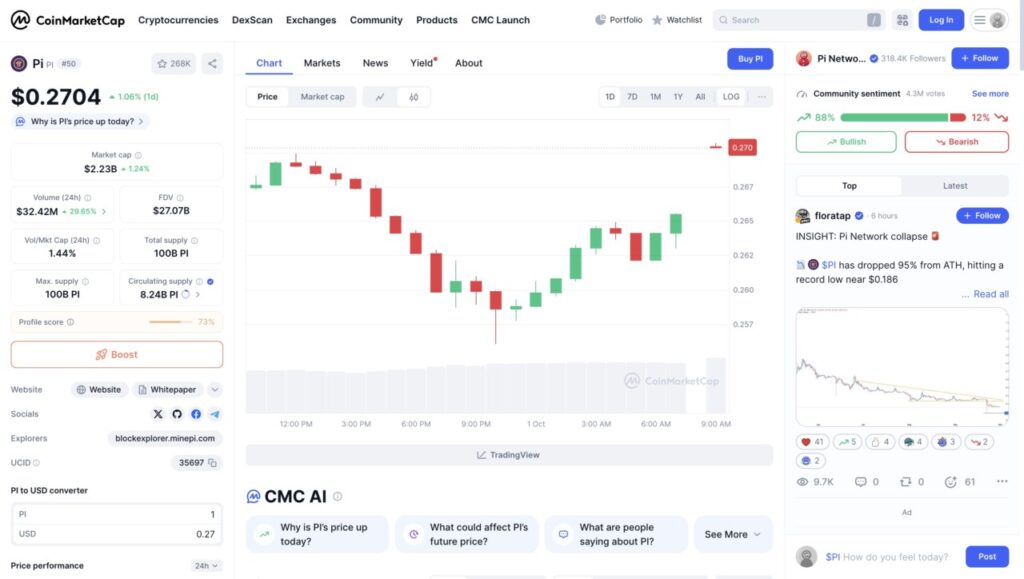Viewport: 1024px width, 579px height.
Task: Open Pi's GitHub social link
Action: (177, 414)
